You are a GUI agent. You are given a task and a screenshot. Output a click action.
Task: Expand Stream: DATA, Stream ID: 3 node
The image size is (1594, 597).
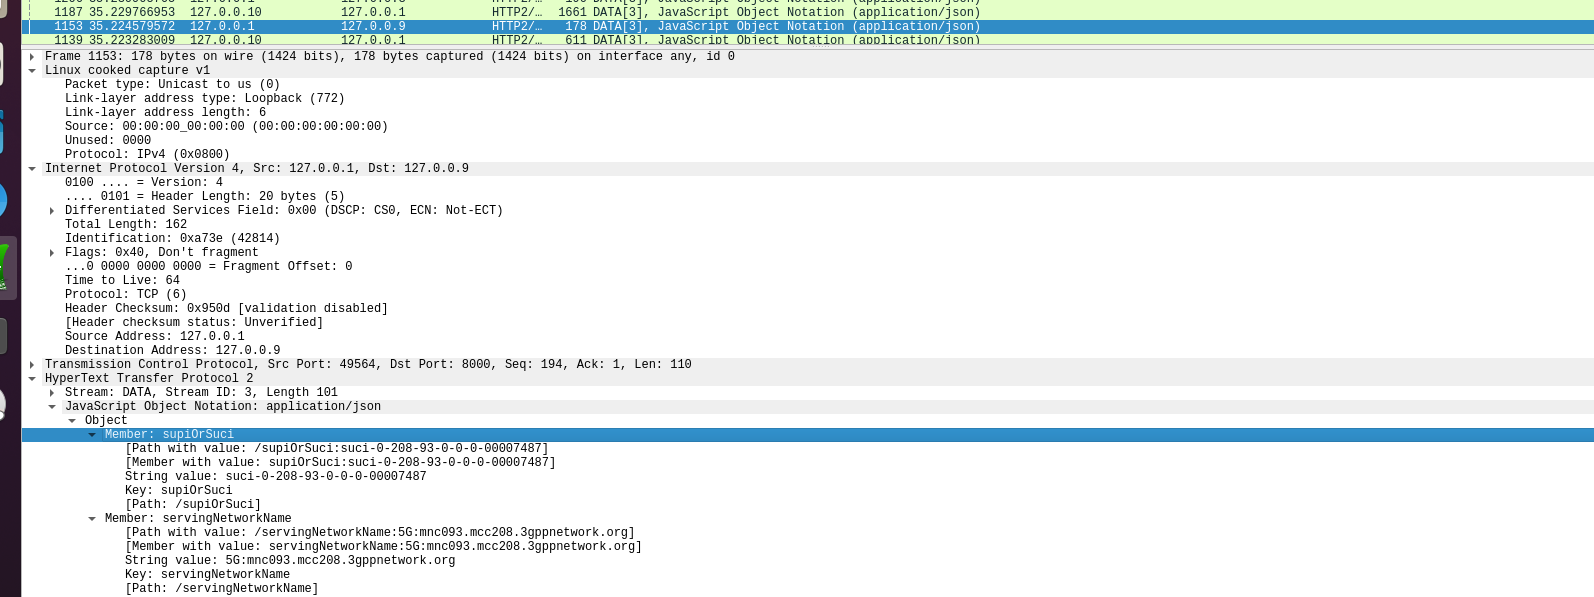52,393
